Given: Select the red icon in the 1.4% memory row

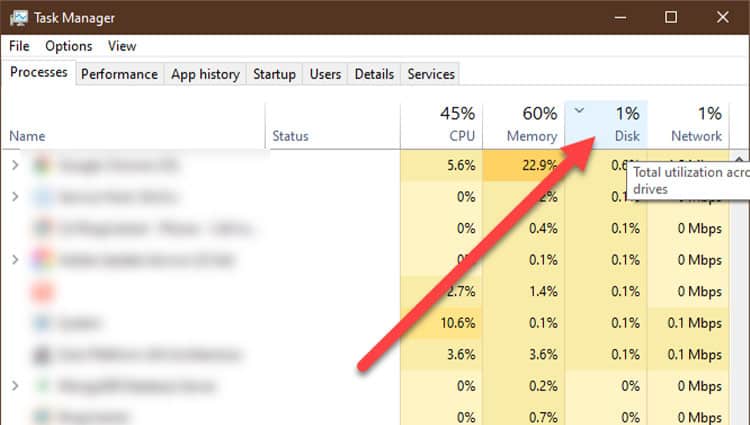Looking at the screenshot, I should coord(43,291).
